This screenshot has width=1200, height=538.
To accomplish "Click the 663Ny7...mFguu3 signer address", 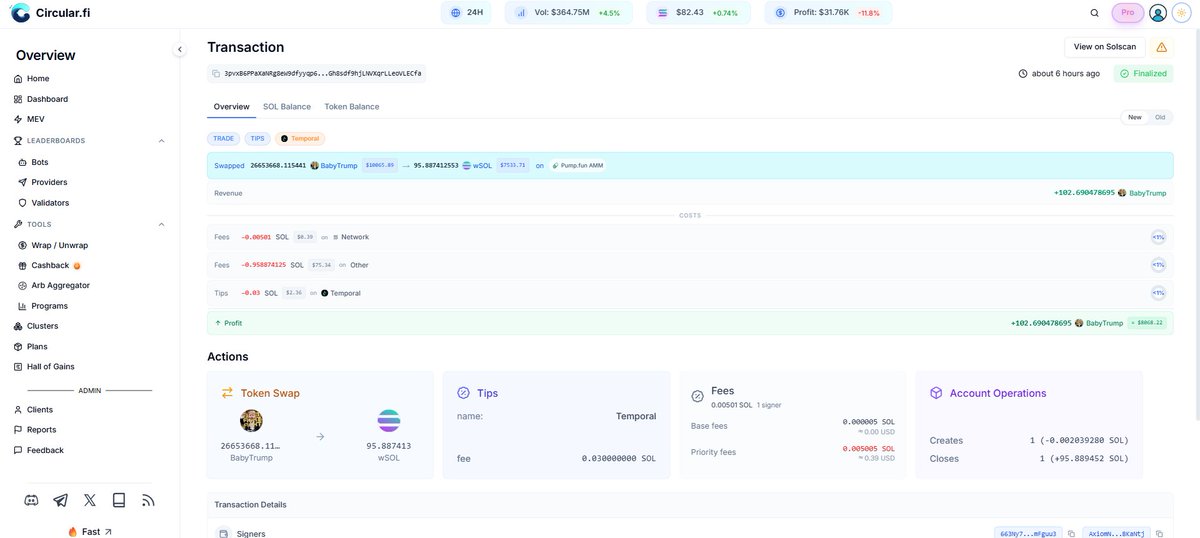I will (x=1028, y=534).
